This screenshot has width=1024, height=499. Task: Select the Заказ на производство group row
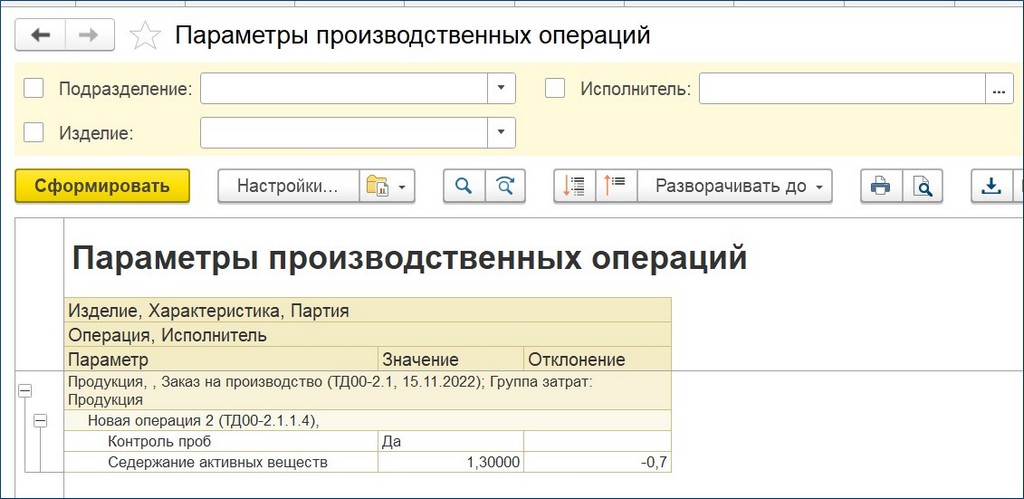[x=368, y=391]
